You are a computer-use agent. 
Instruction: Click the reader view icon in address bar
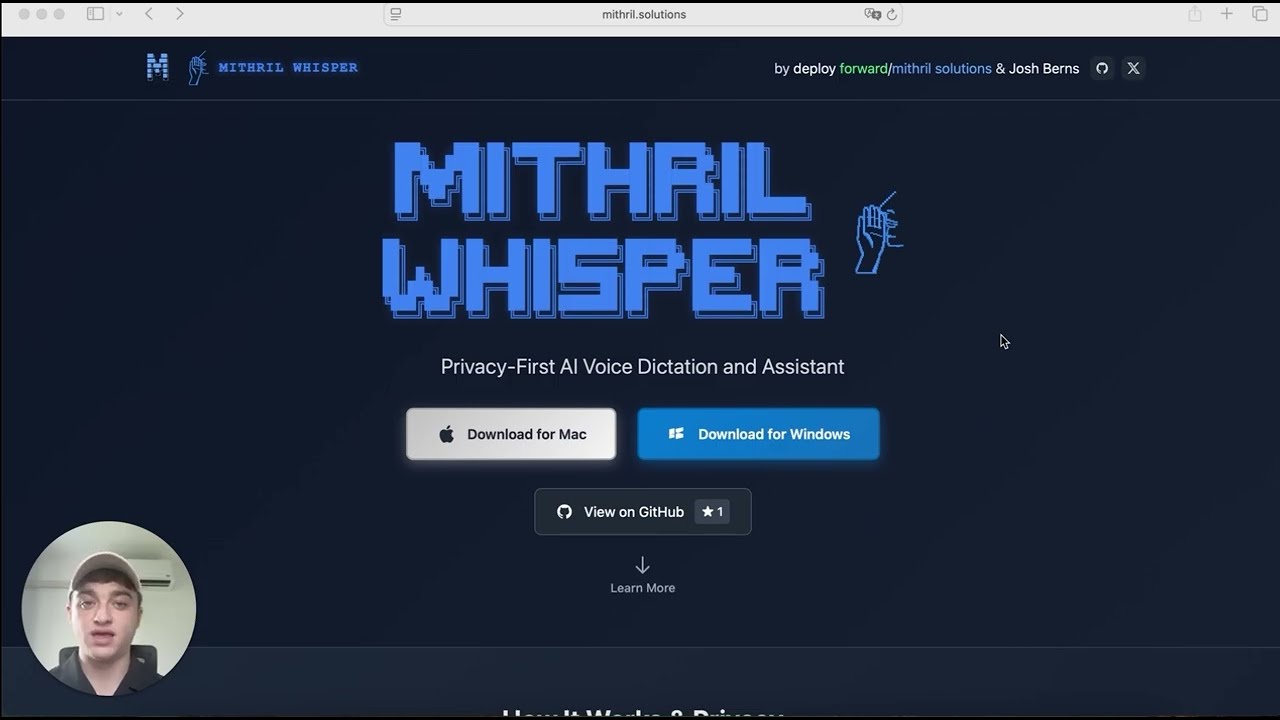396,14
